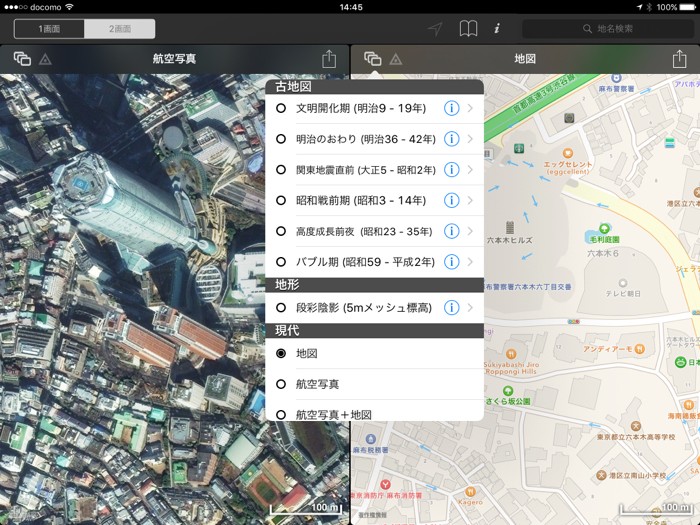This screenshot has height=525, width=700.
Task: Expand chevron for バブル期 row
Action: pos(471,262)
